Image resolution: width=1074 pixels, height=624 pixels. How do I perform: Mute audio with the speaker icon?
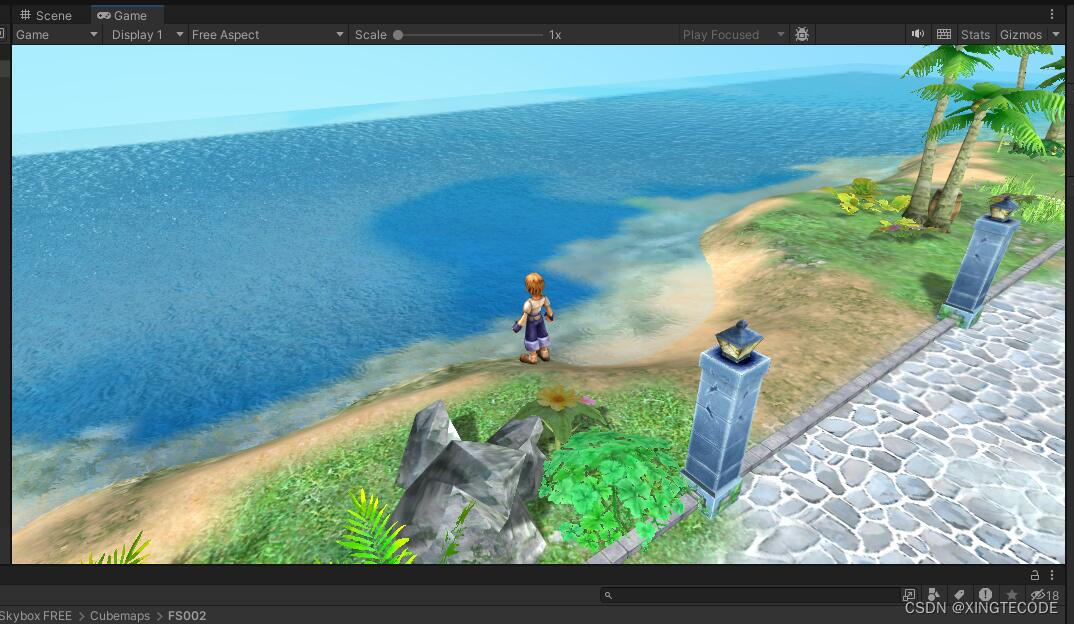[918, 34]
